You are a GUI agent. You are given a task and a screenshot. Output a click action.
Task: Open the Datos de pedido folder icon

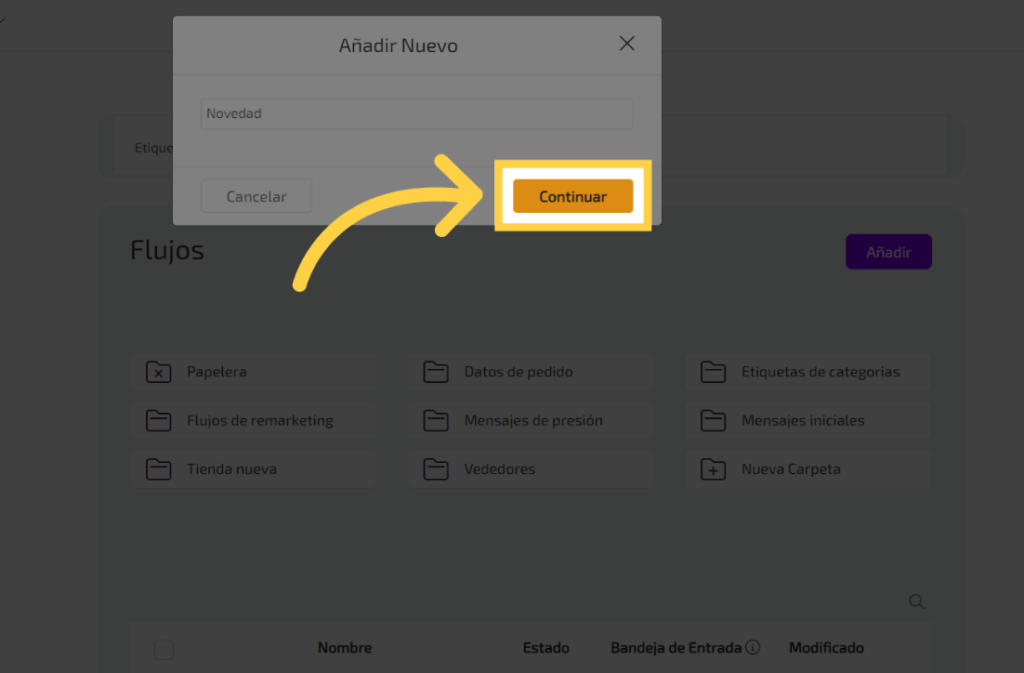(435, 372)
